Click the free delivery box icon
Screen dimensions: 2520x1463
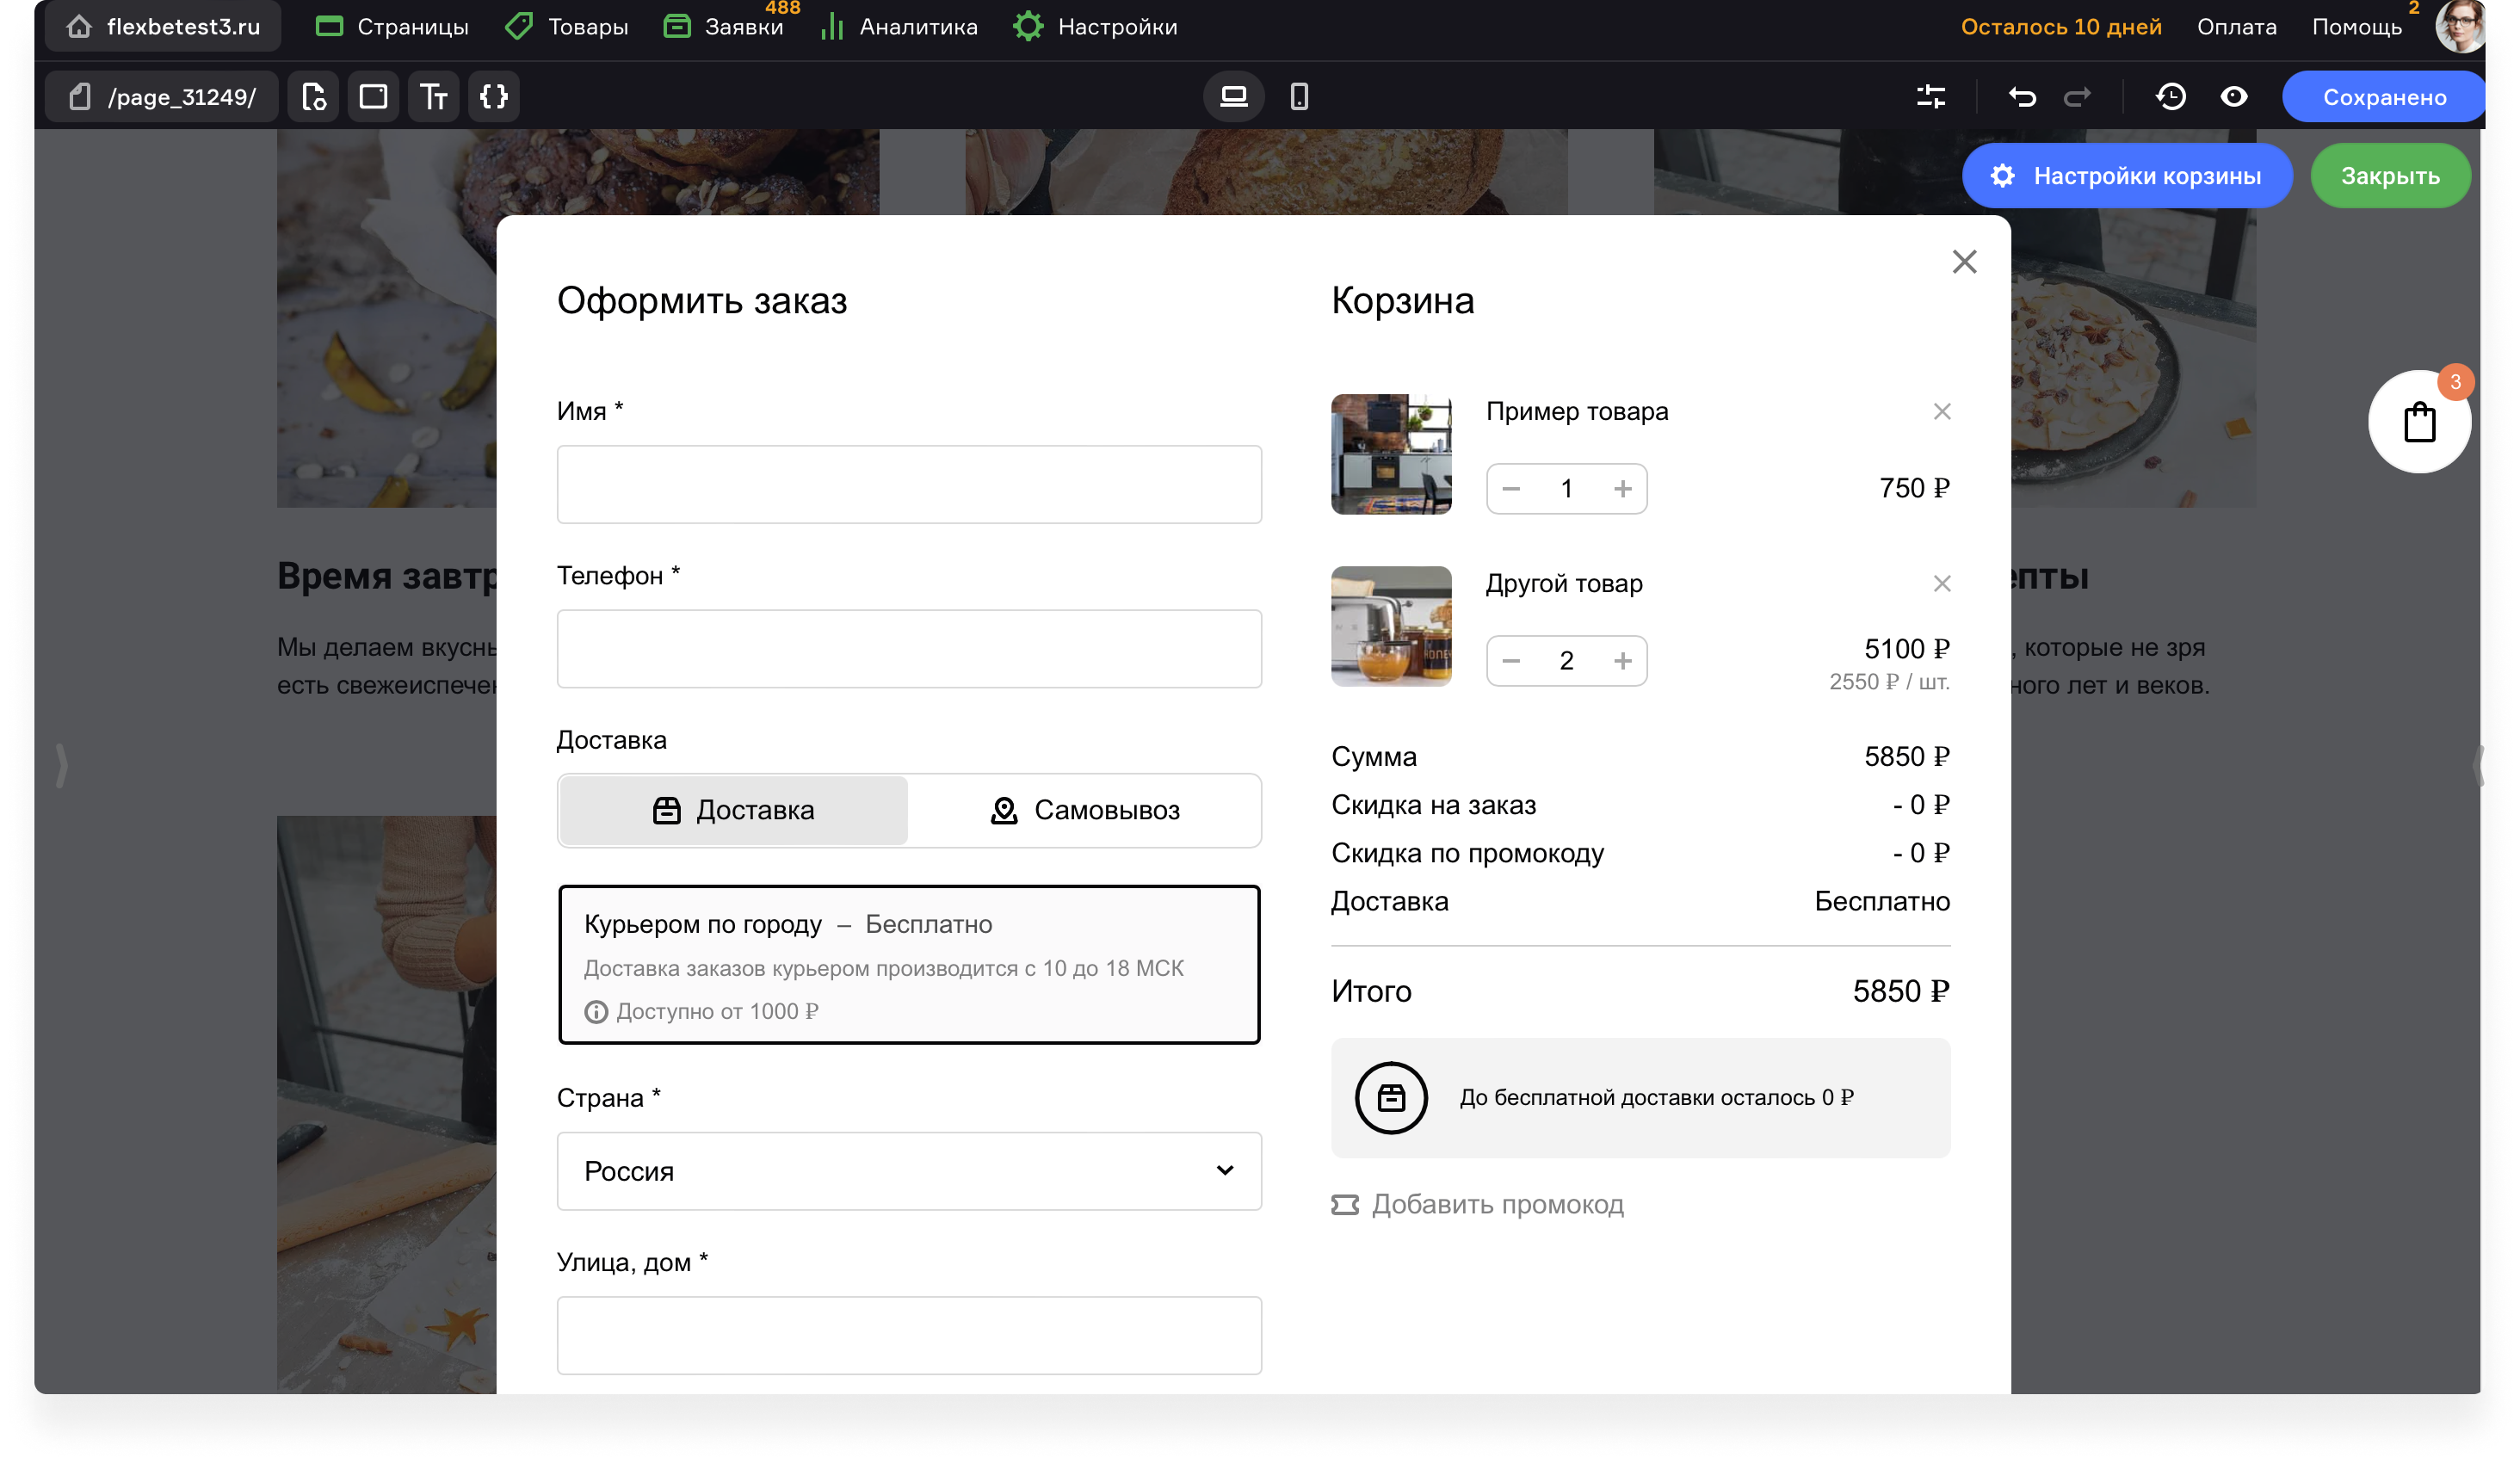pyautogui.click(x=1391, y=1098)
